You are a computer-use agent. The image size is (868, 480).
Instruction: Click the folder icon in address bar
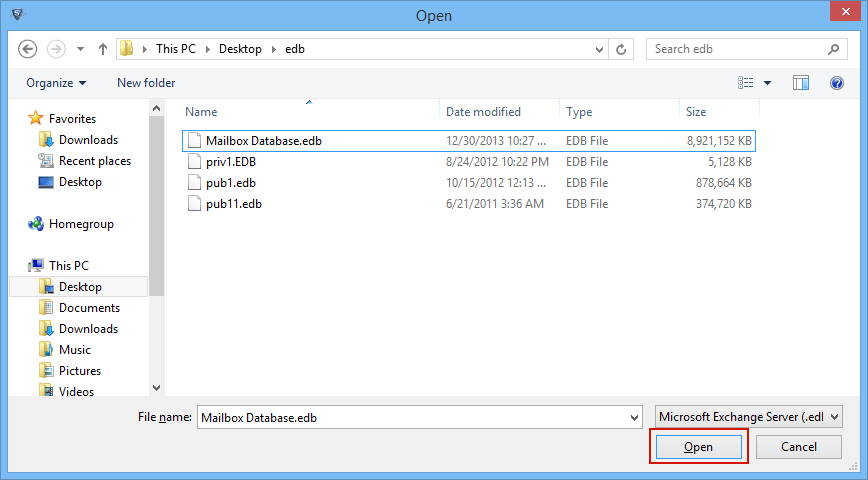pyautogui.click(x=127, y=49)
